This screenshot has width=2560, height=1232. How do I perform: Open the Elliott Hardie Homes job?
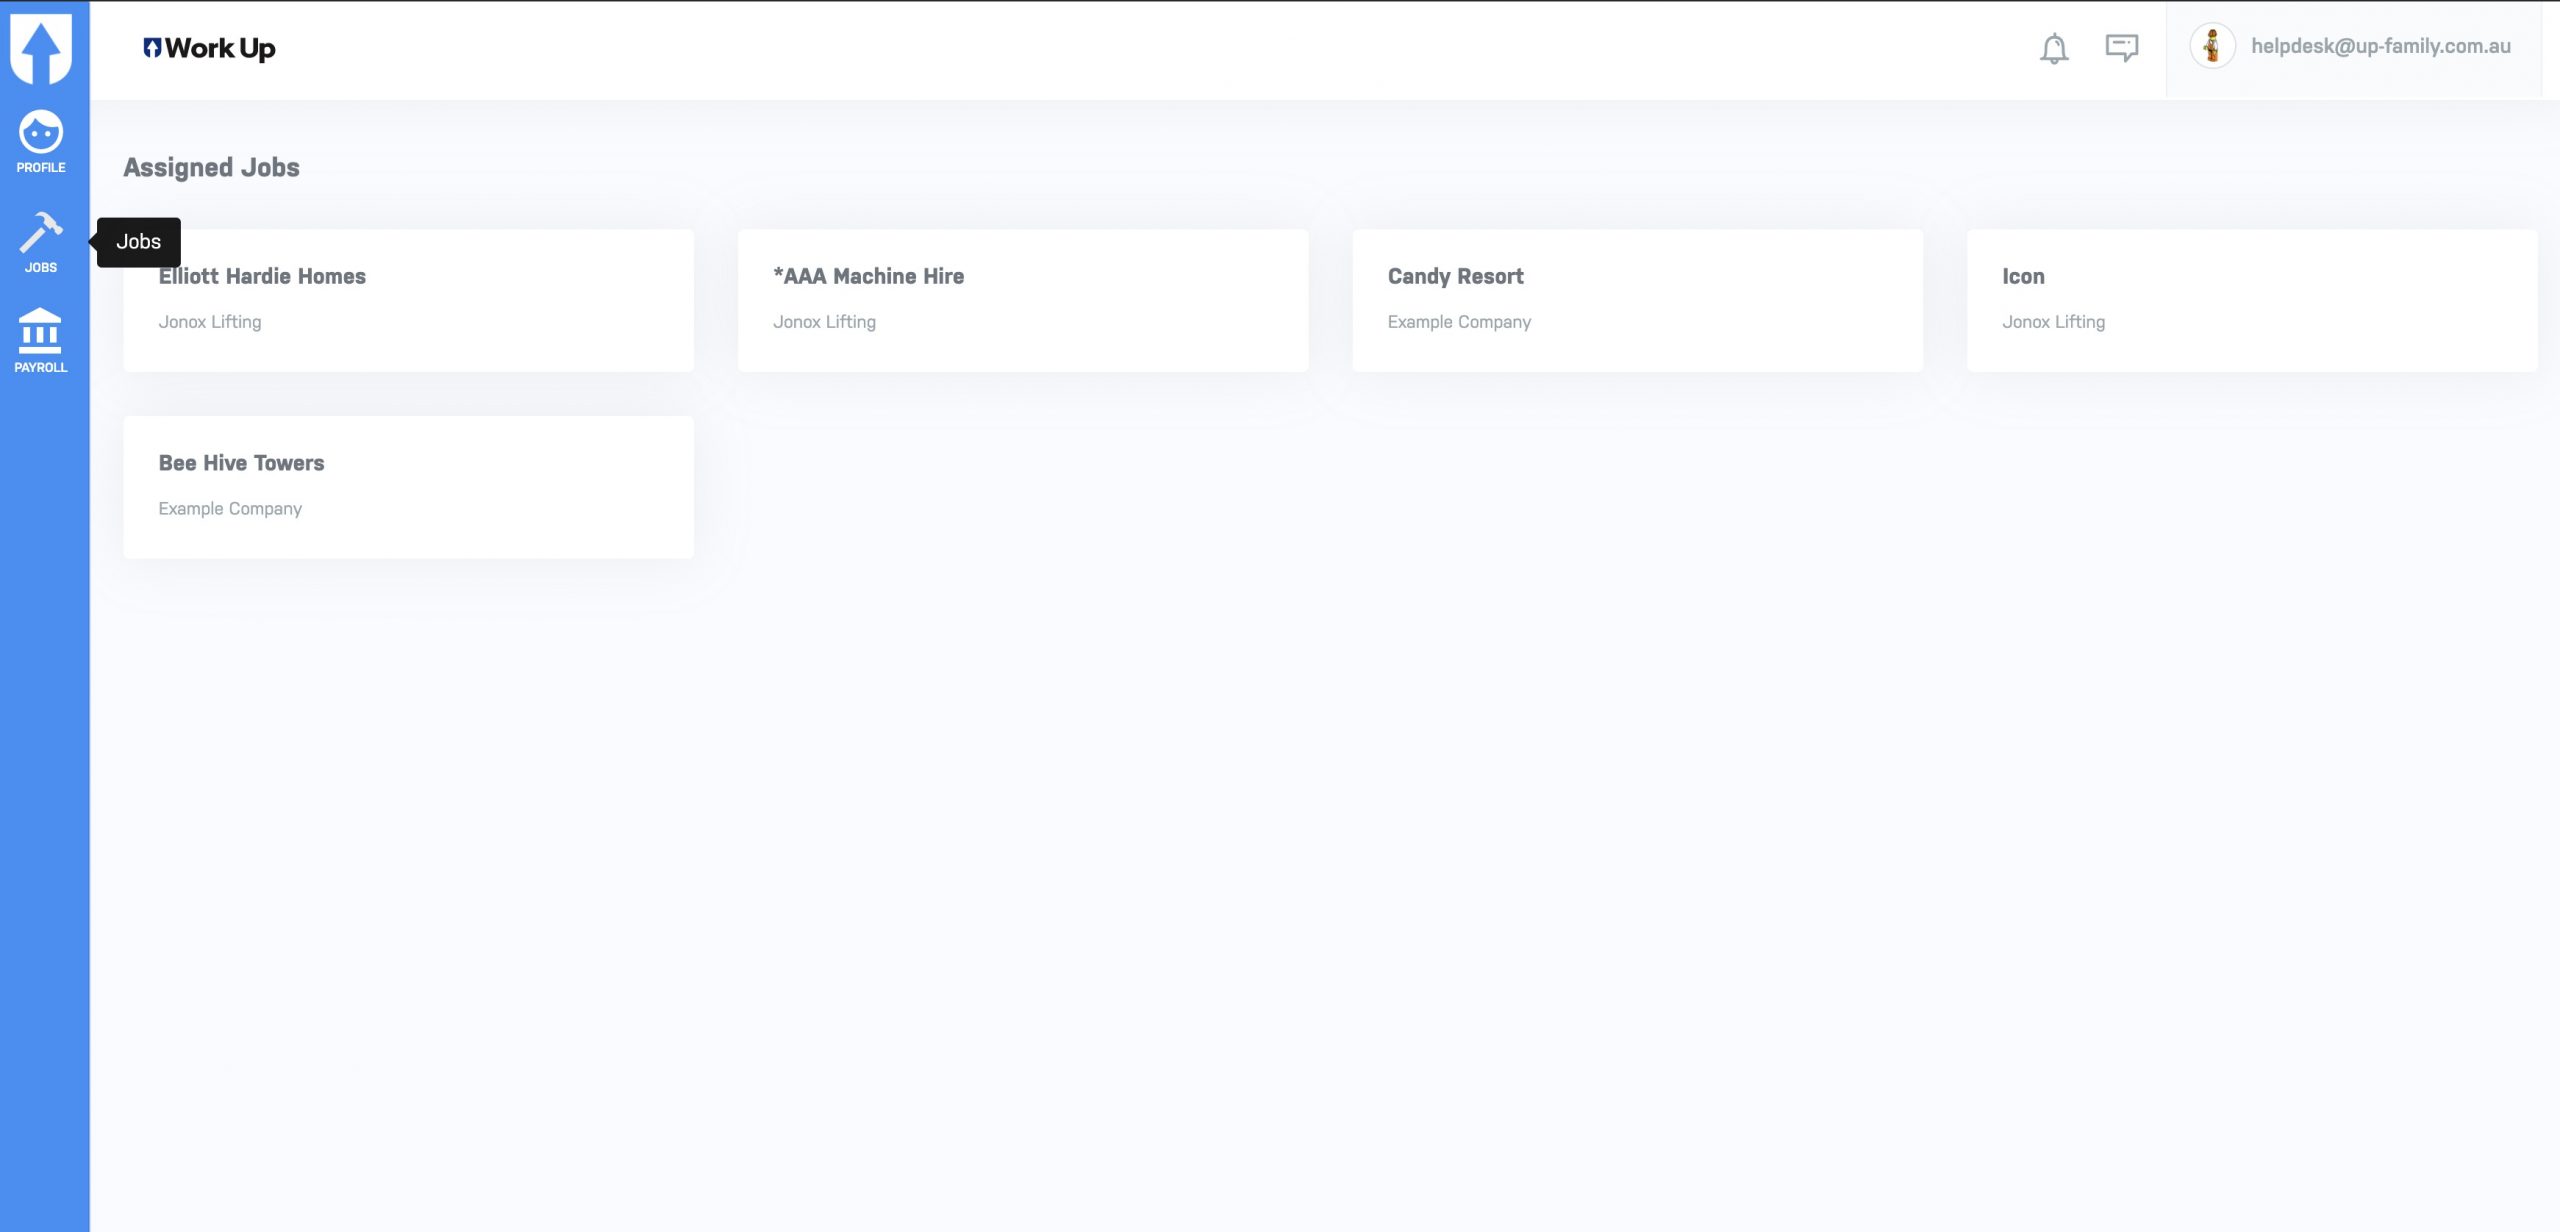[408, 300]
